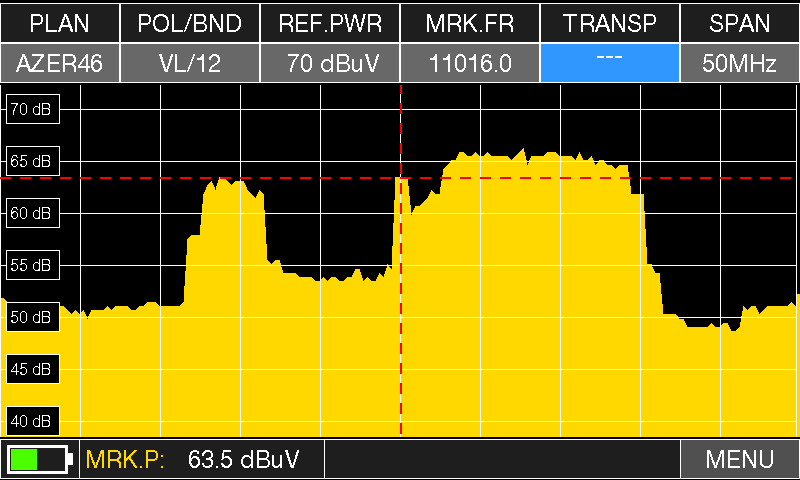Adjust the 70 dBuV reference power
This screenshot has height=480, width=800.
(x=330, y=63)
